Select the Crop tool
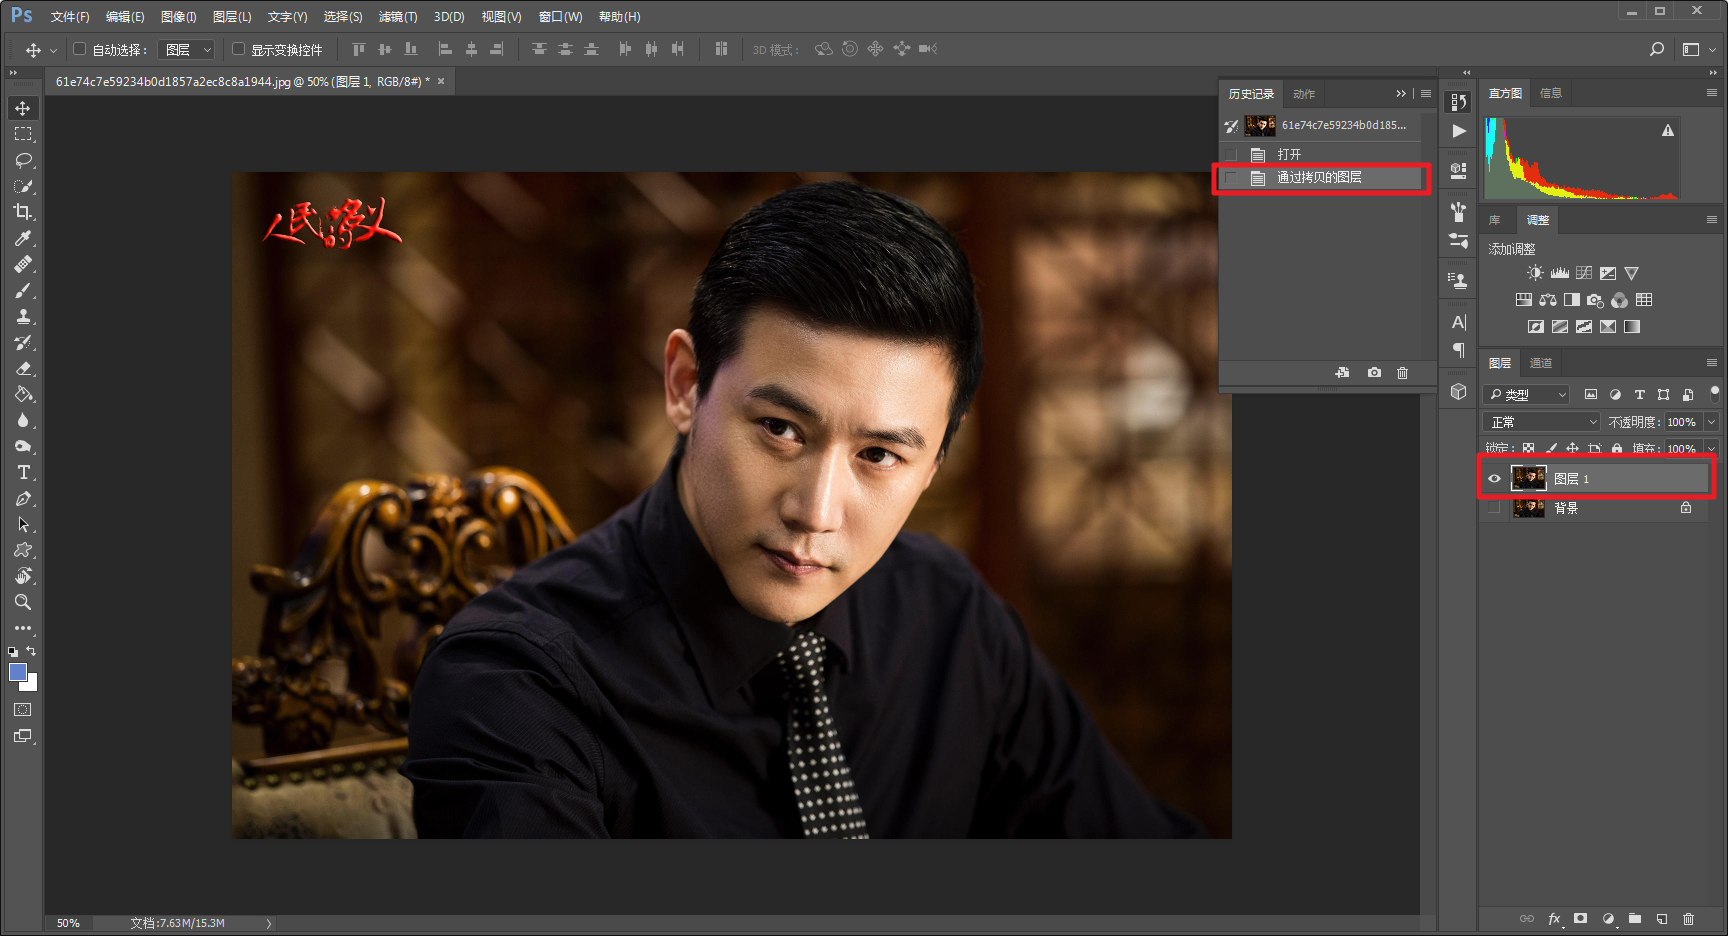This screenshot has height=936, width=1728. coord(23,212)
